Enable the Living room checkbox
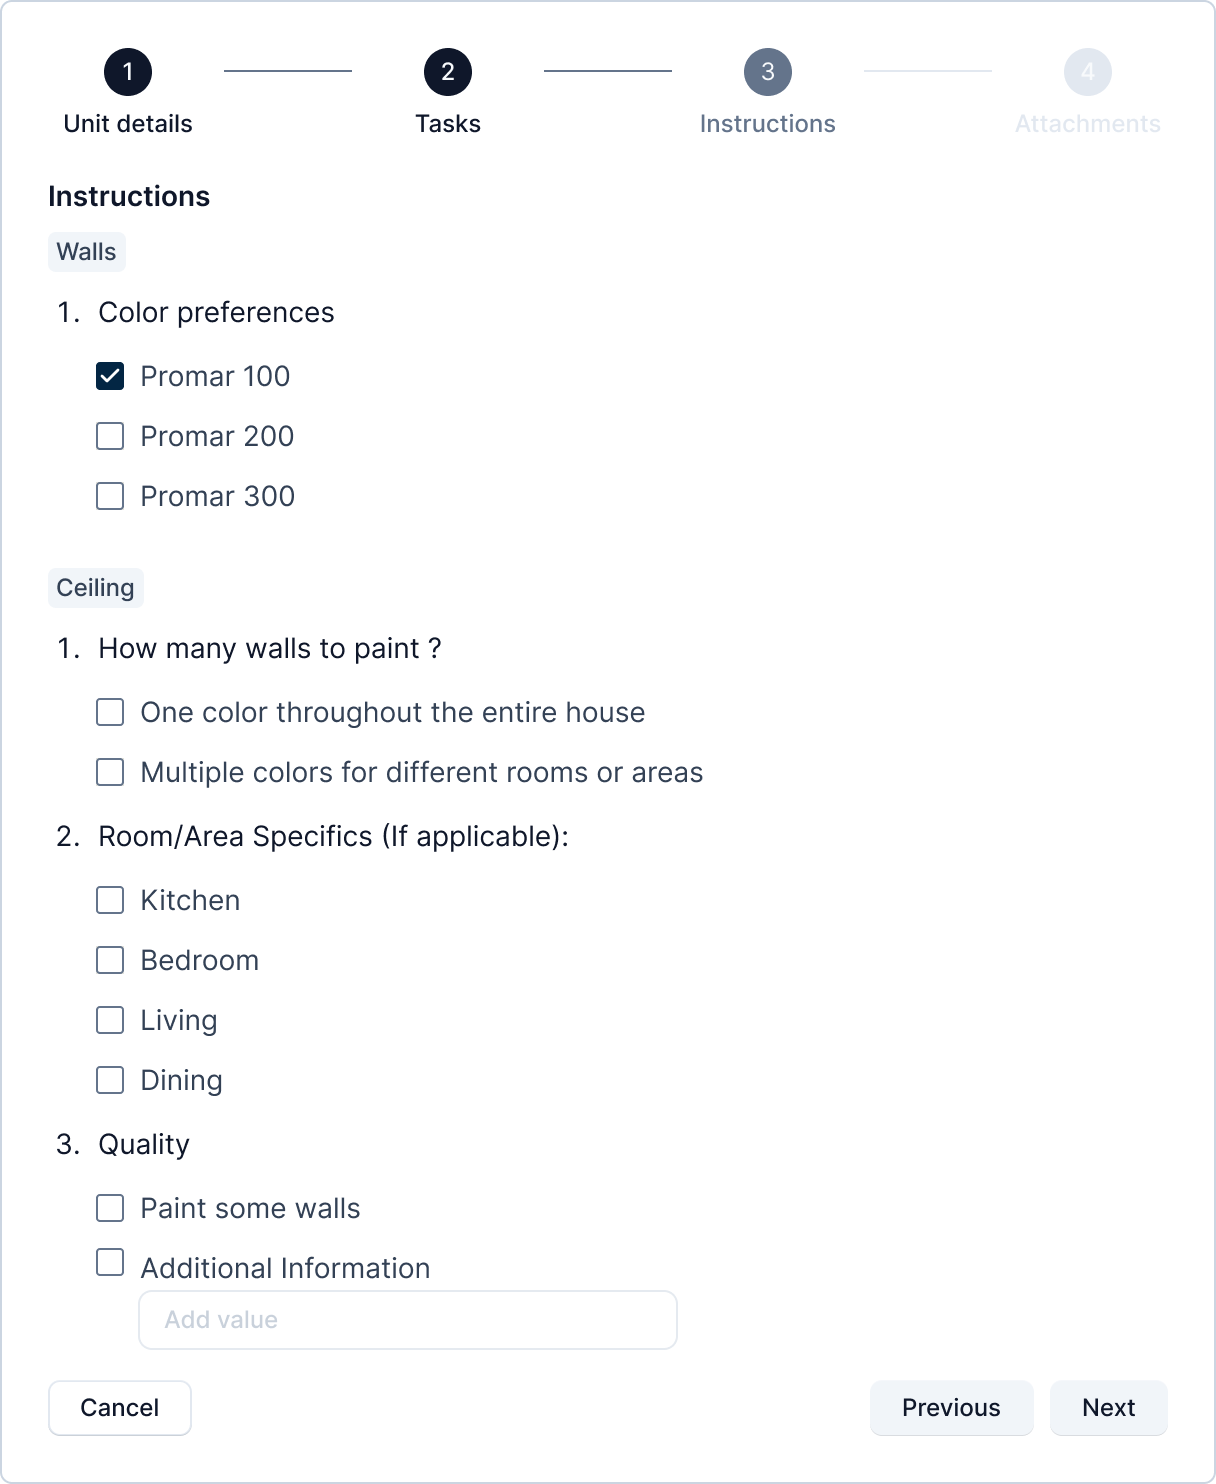Image resolution: width=1216 pixels, height=1484 pixels. pyautogui.click(x=110, y=1020)
